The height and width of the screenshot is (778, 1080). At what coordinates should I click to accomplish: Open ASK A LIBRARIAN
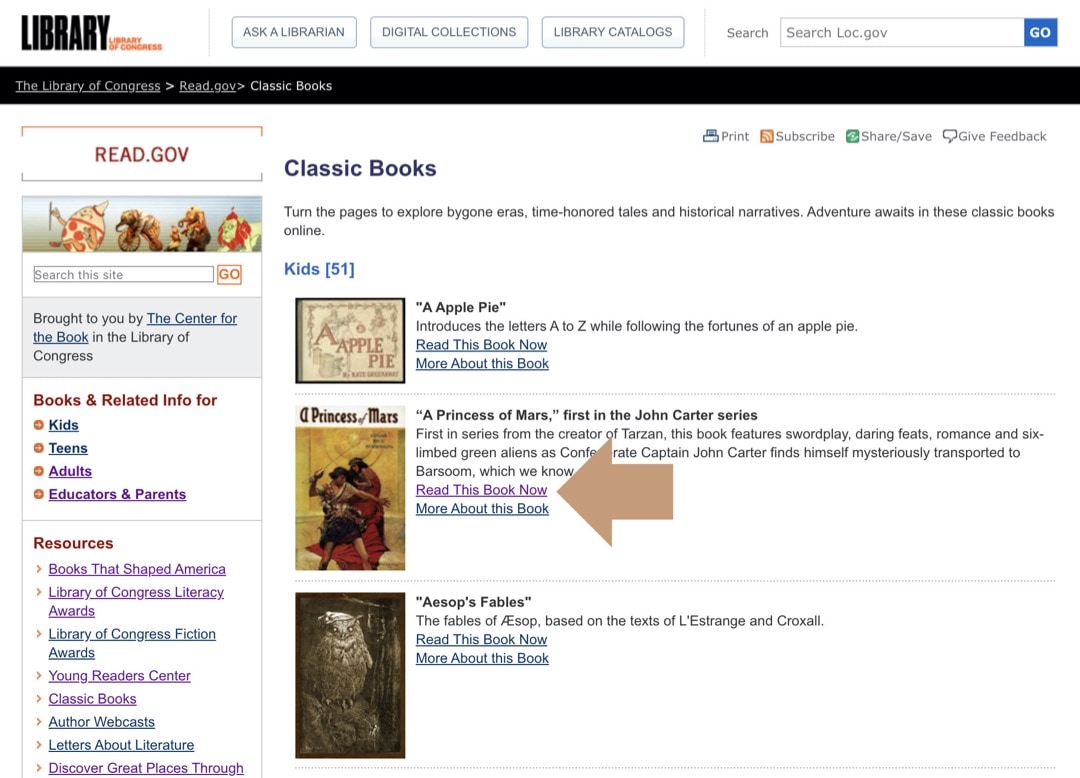pos(293,32)
